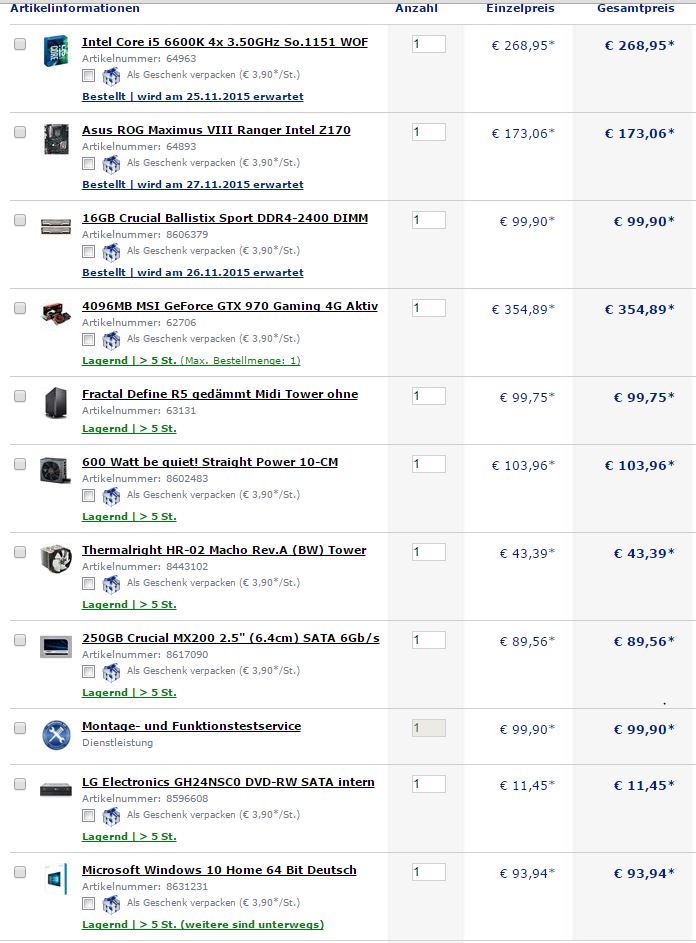The height and width of the screenshot is (943, 696).
Task: Click the Intel Core i5 processor thumbnail
Action: (55, 51)
